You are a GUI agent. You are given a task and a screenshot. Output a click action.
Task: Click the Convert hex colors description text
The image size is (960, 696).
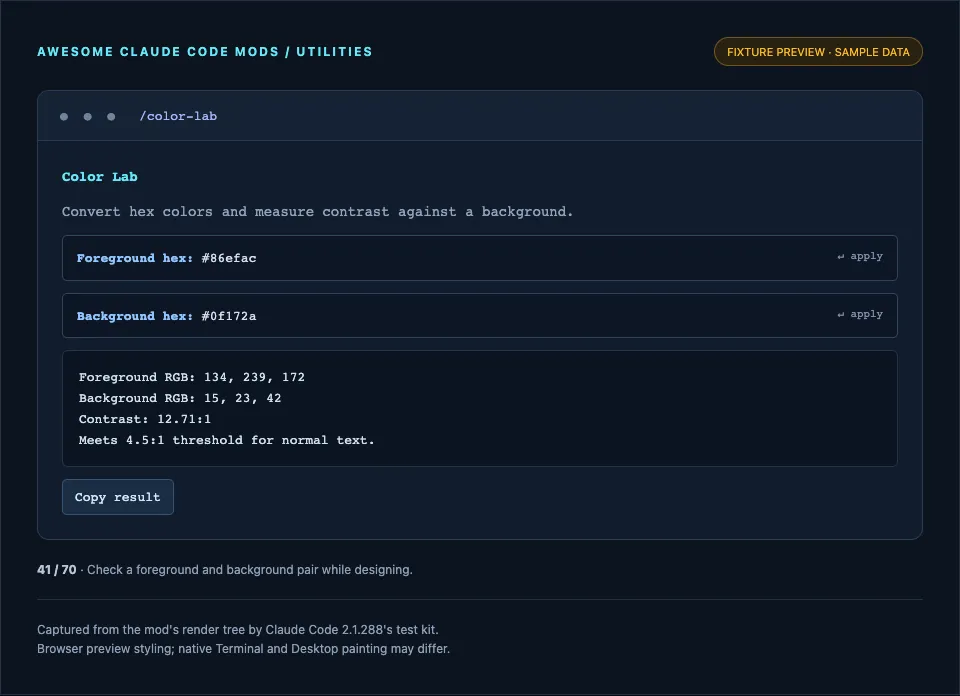coord(317,212)
